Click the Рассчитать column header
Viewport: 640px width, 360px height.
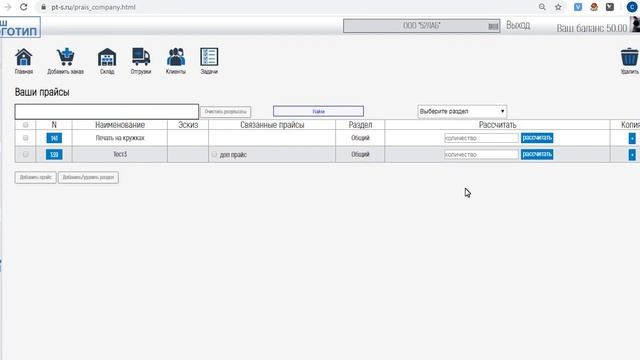click(x=497, y=125)
